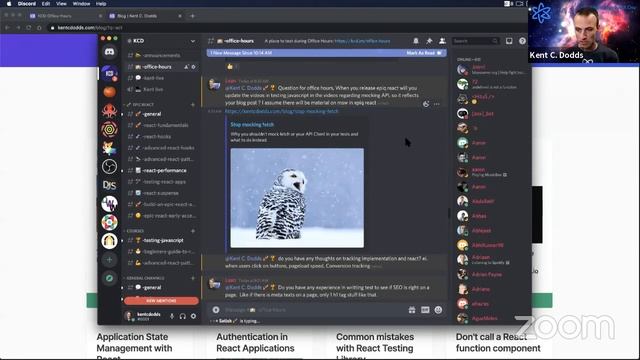The height and width of the screenshot is (360, 640).
Task: Open the red octopus server icon
Action: [109, 111]
